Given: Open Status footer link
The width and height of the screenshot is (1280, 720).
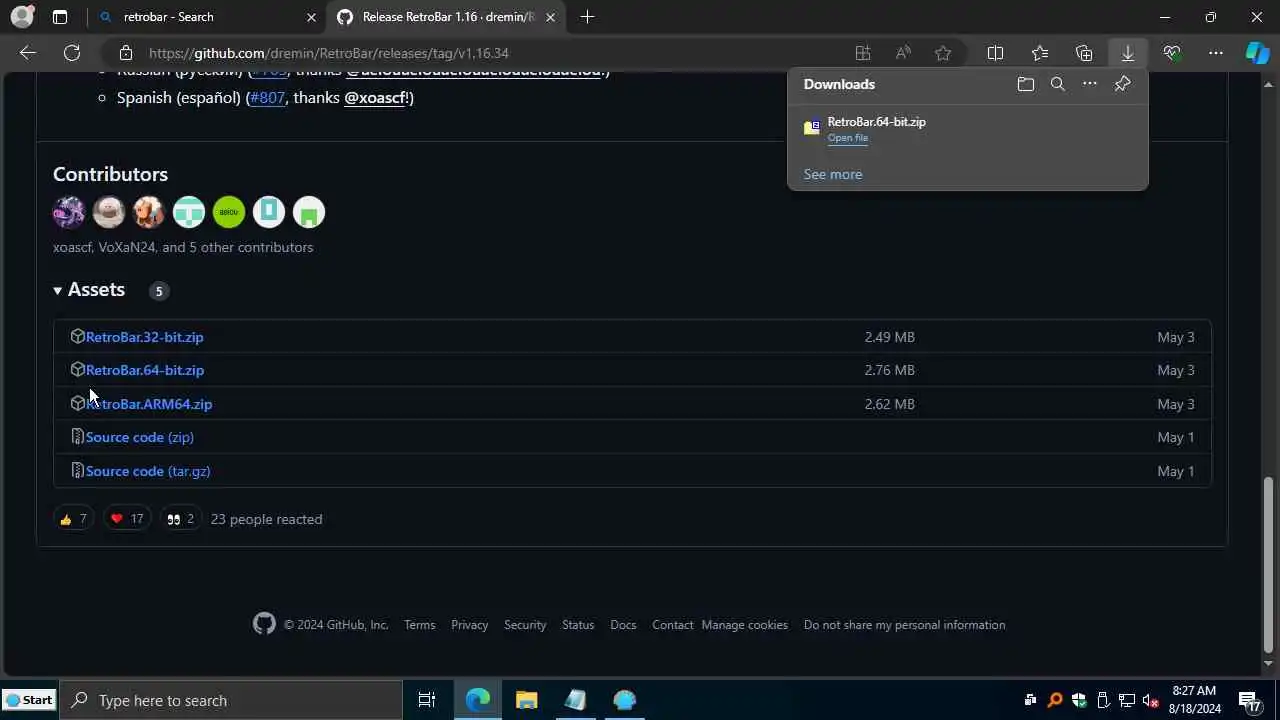Looking at the screenshot, I should (578, 625).
